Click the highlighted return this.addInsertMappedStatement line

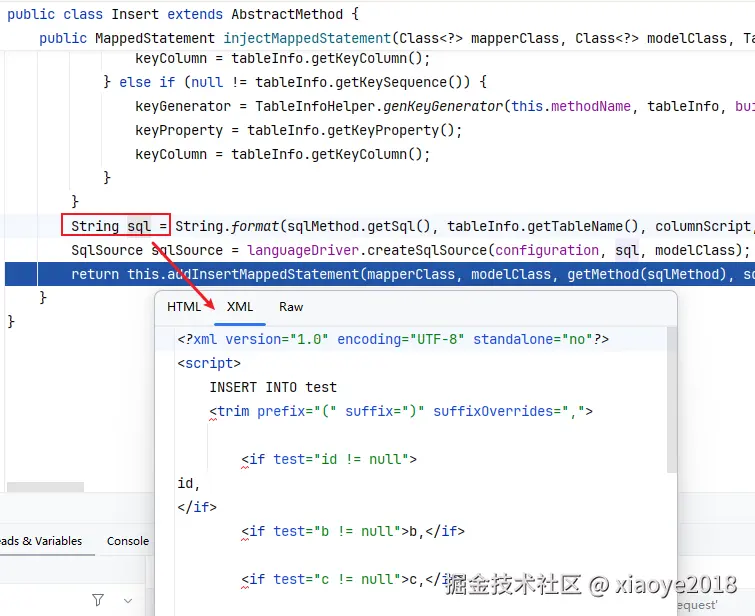(380, 274)
